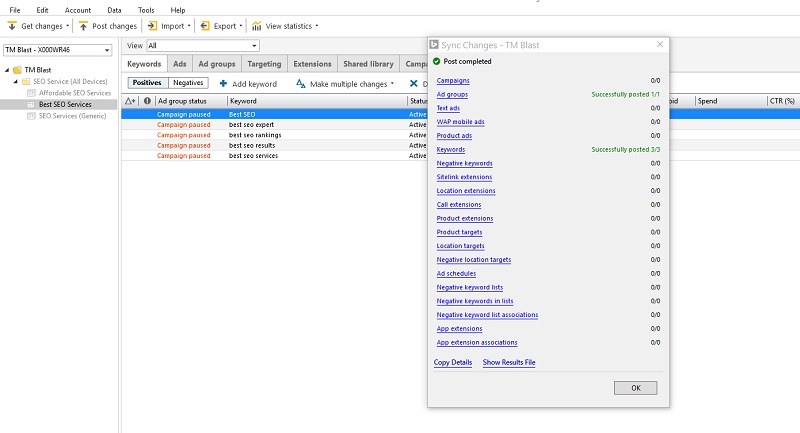This screenshot has width=800, height=433.
Task: Sort by the Spend column header
Action: [x=731, y=101]
